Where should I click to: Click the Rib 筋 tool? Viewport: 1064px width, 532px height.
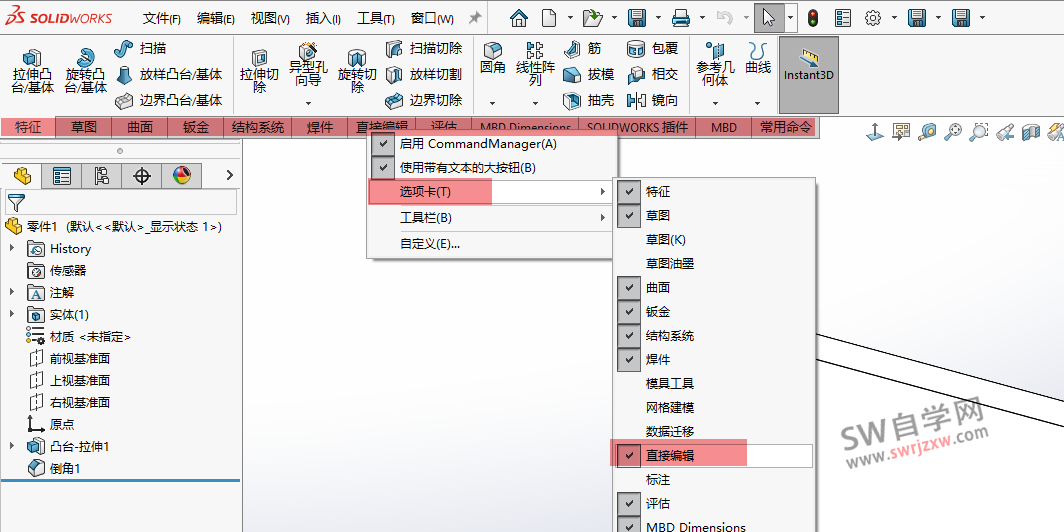click(x=582, y=49)
